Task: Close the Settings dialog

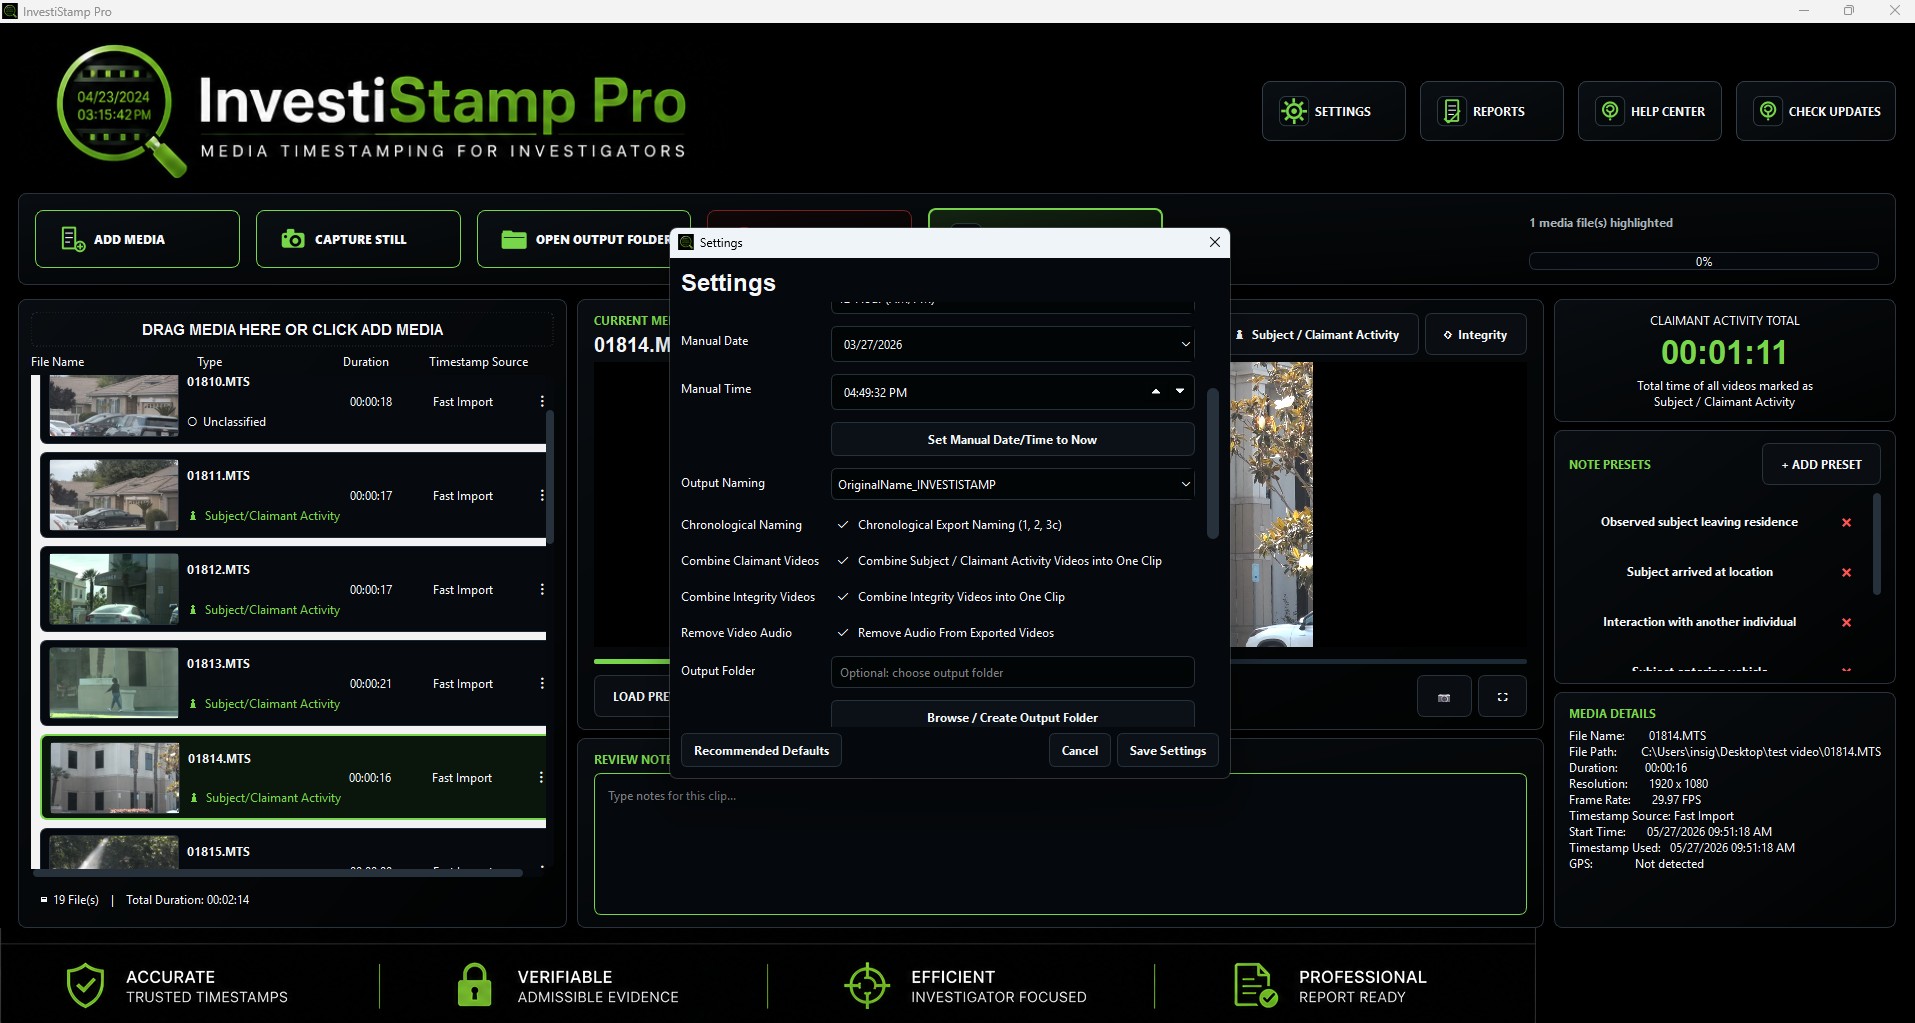Action: (1214, 242)
